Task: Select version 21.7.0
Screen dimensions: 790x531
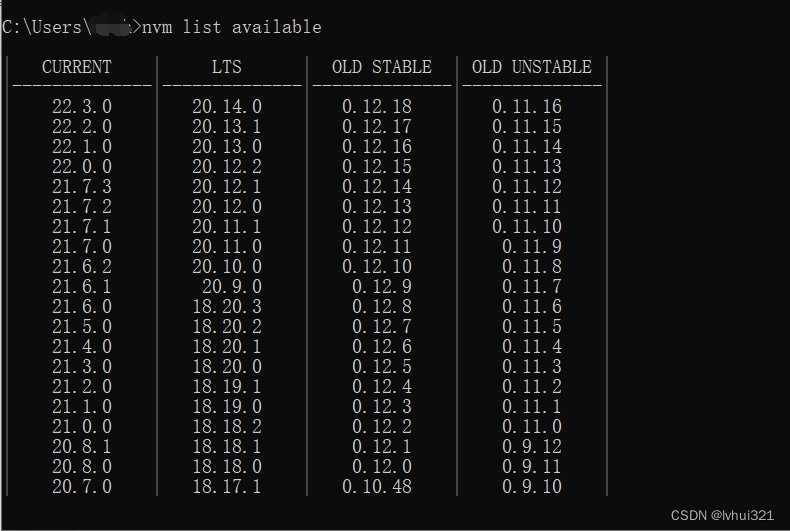Action: [x=82, y=246]
